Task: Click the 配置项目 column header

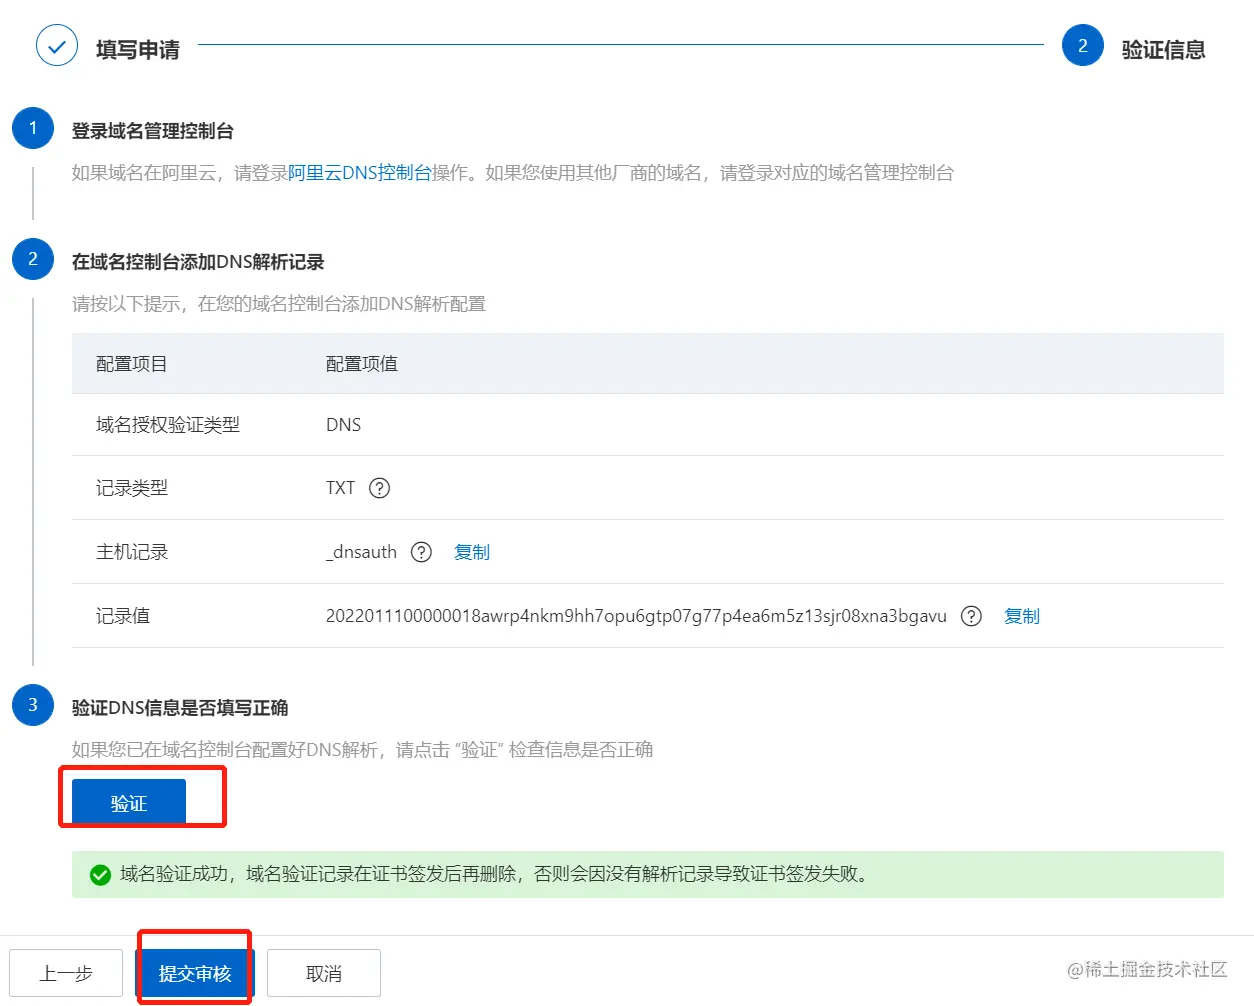Action: (132, 364)
